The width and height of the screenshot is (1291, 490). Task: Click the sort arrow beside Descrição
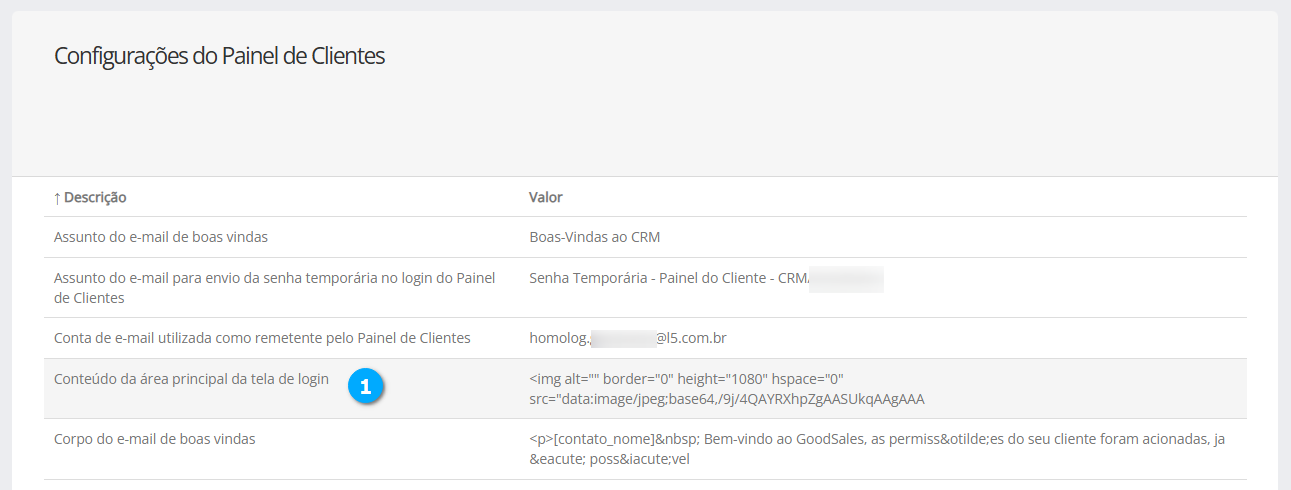57,198
